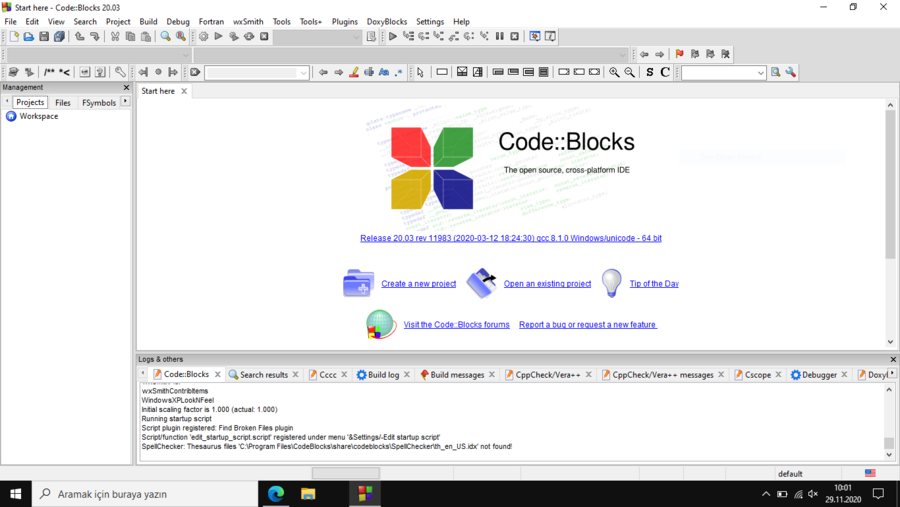This screenshot has width=900, height=507.
Task: Click the Break debugger pause icon
Action: [x=499, y=36]
